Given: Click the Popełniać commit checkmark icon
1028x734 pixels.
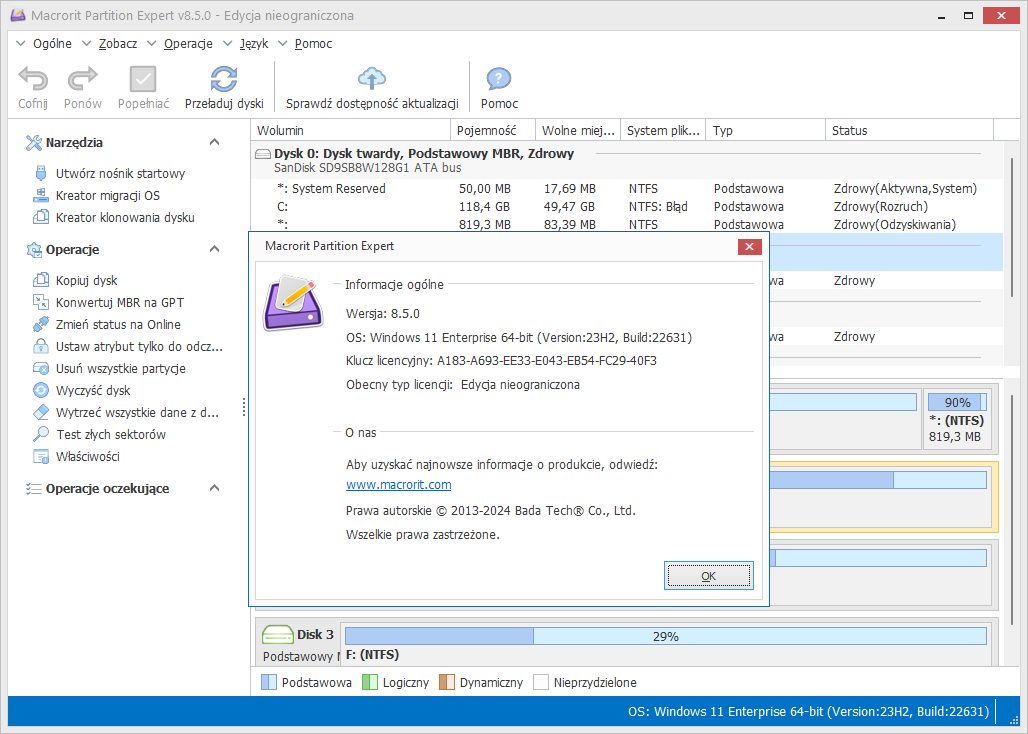Looking at the screenshot, I should click(x=143, y=79).
